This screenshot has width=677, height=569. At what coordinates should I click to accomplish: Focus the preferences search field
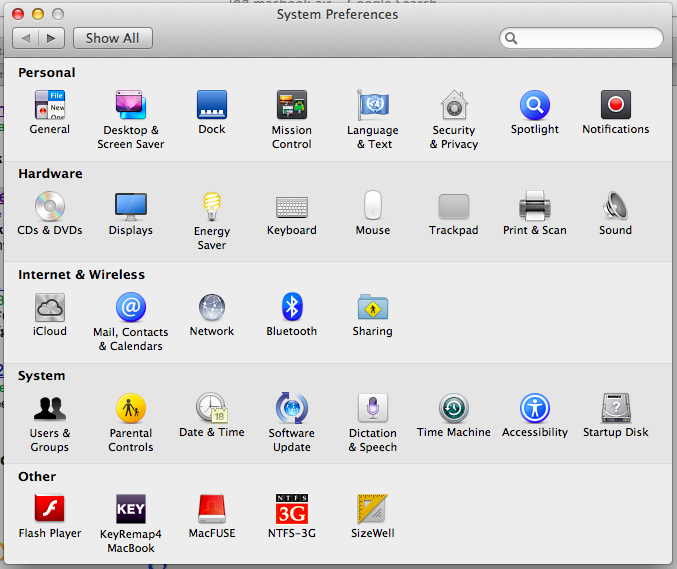pos(581,38)
